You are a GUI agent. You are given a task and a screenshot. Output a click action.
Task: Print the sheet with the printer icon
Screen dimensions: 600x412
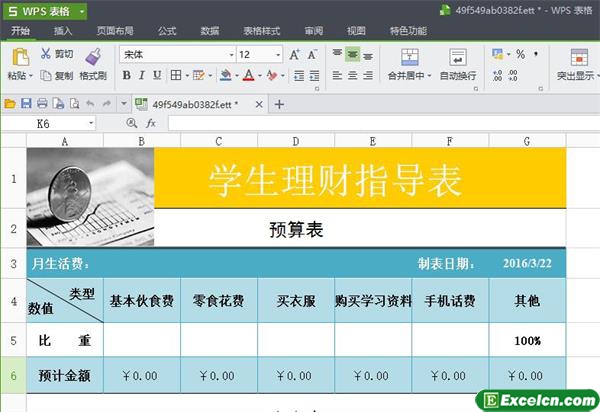point(42,104)
